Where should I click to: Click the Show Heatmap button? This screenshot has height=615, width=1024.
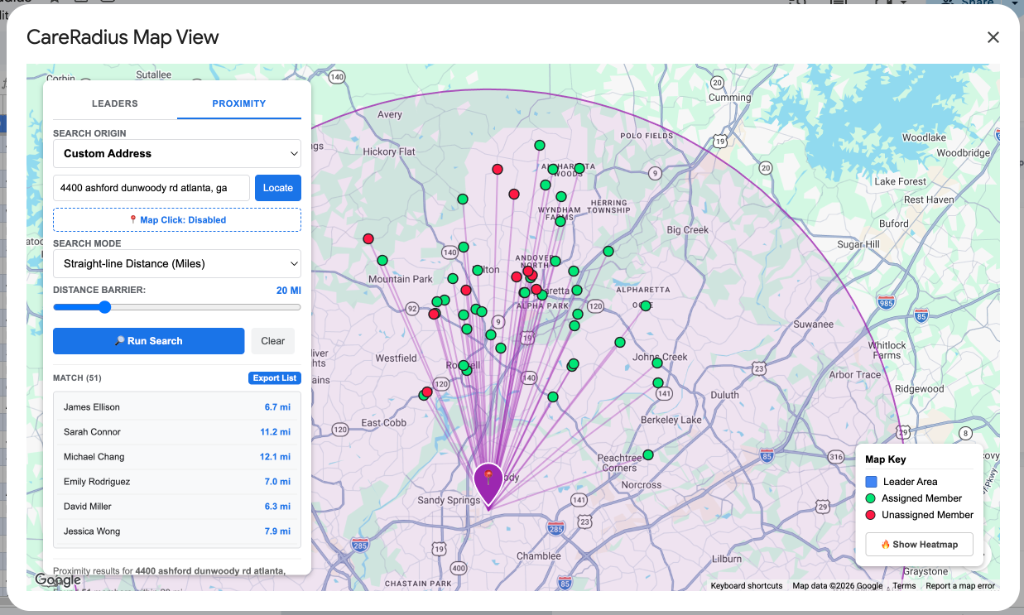[x=920, y=544]
